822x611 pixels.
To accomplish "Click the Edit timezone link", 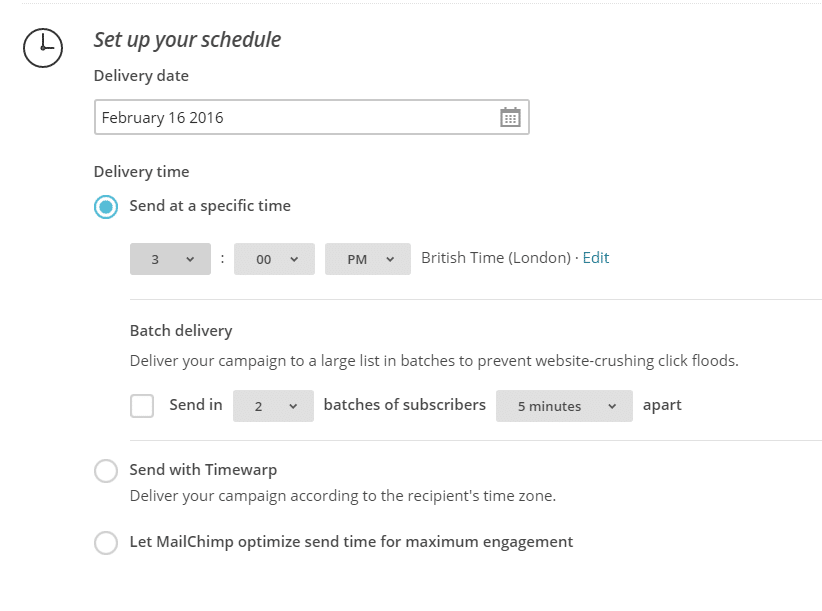I will point(596,258).
